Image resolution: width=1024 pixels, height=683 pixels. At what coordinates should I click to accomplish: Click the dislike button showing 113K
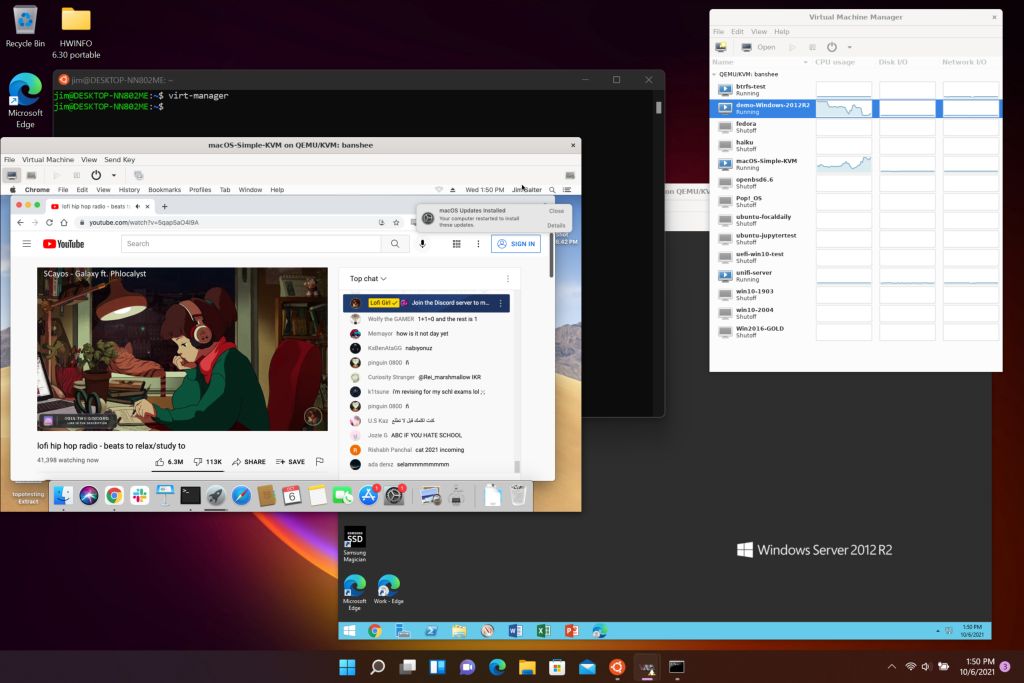point(208,462)
